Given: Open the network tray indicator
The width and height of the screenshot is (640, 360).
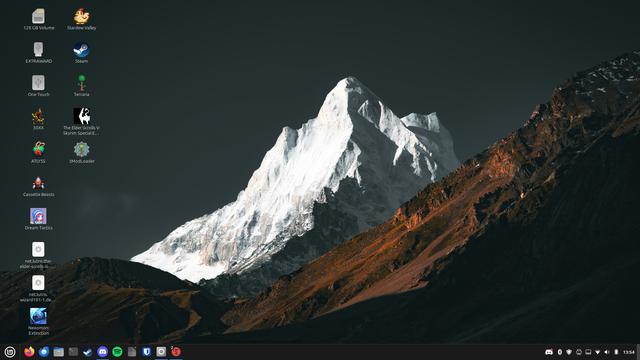Looking at the screenshot, I should tap(598, 352).
